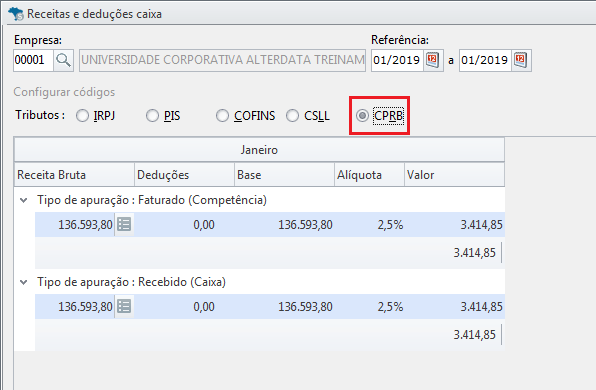Collapse the Recebido (Caixa) group
Viewport: 596px width, 390px height.
(x=24, y=282)
